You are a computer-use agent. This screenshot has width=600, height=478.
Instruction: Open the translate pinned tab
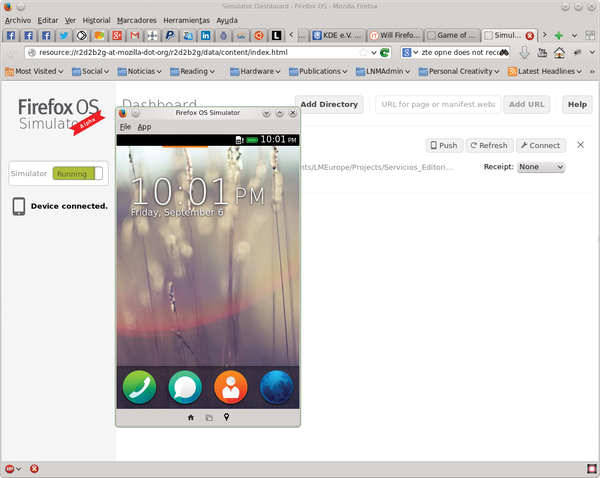(x=188, y=36)
